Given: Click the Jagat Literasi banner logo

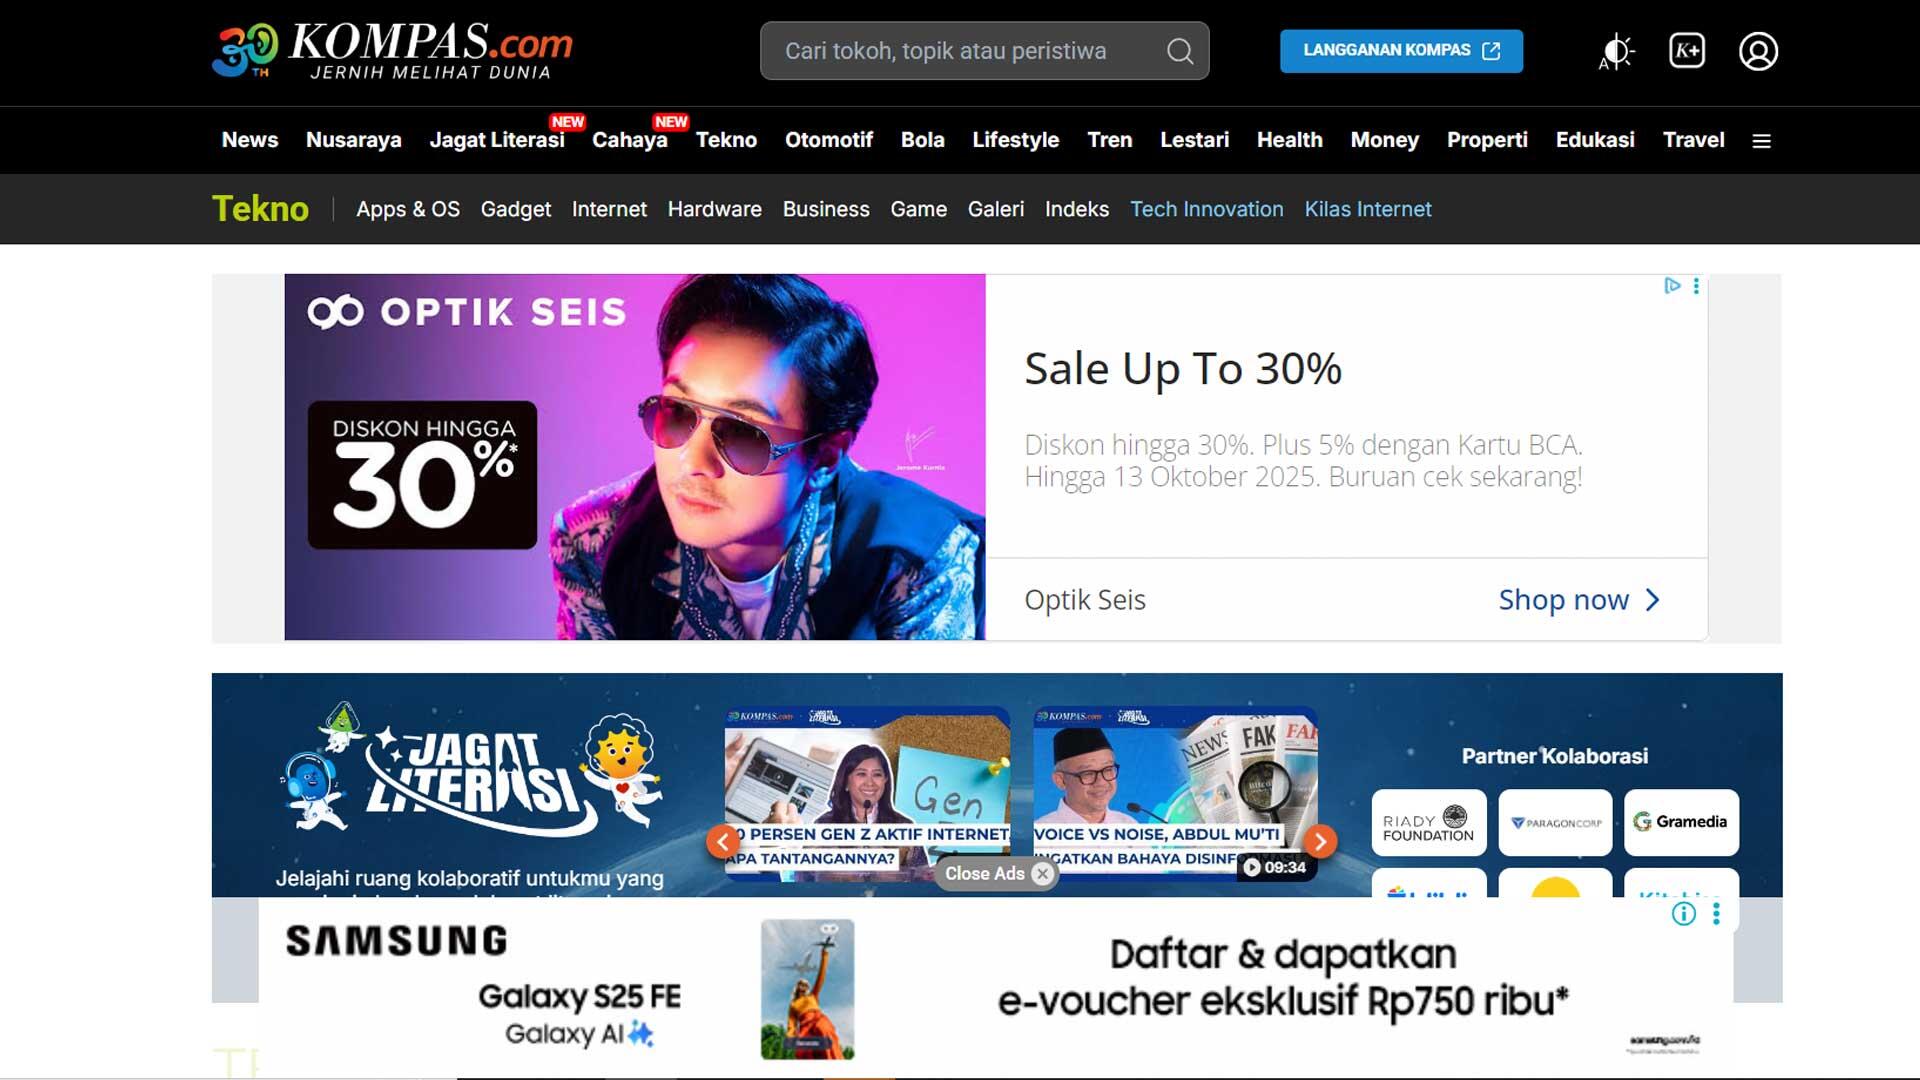Looking at the screenshot, I should pyautogui.click(x=471, y=770).
